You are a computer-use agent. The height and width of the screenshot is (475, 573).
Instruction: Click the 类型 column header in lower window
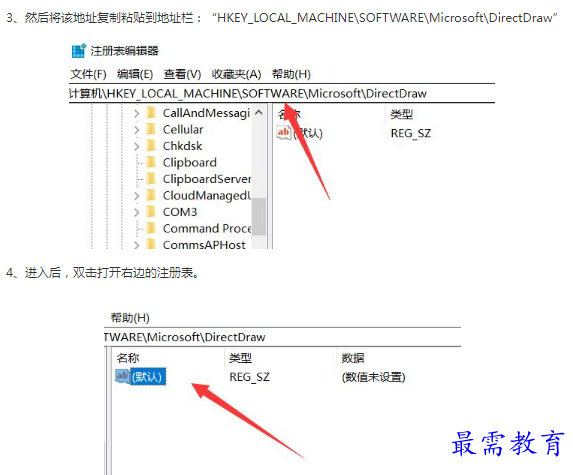coord(240,358)
